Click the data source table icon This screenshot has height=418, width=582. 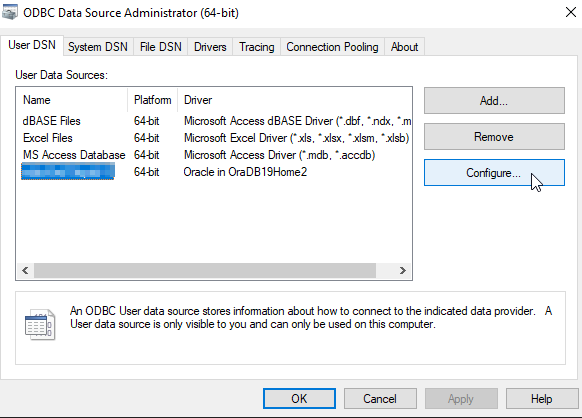pos(40,324)
